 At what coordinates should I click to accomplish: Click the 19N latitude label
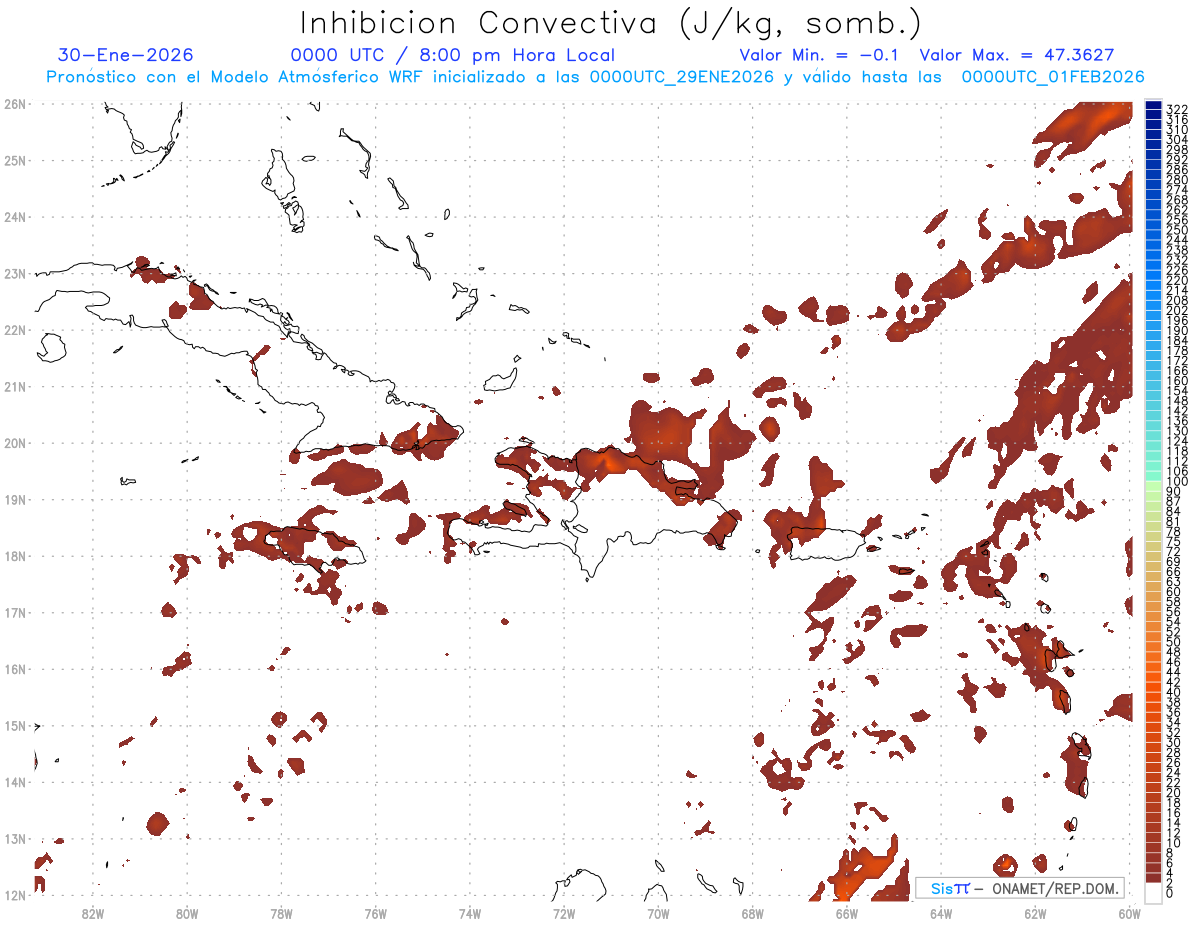coord(15,499)
